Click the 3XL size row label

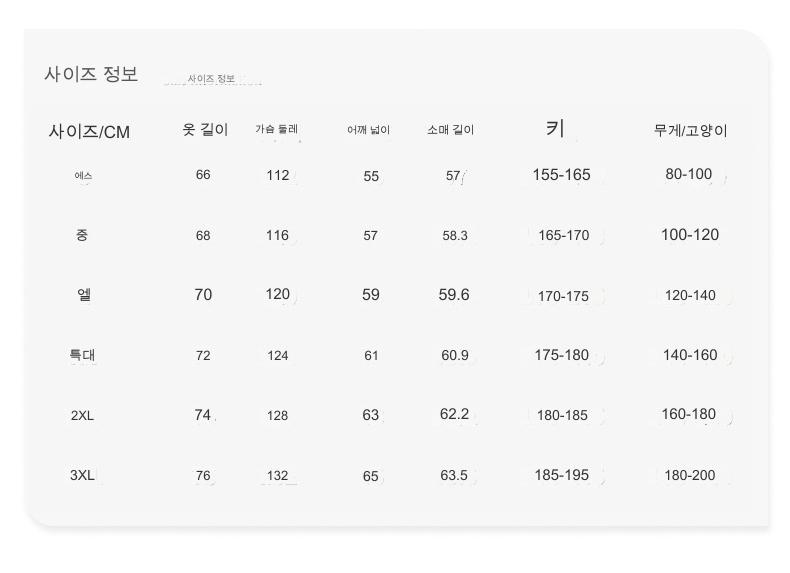click(82, 475)
